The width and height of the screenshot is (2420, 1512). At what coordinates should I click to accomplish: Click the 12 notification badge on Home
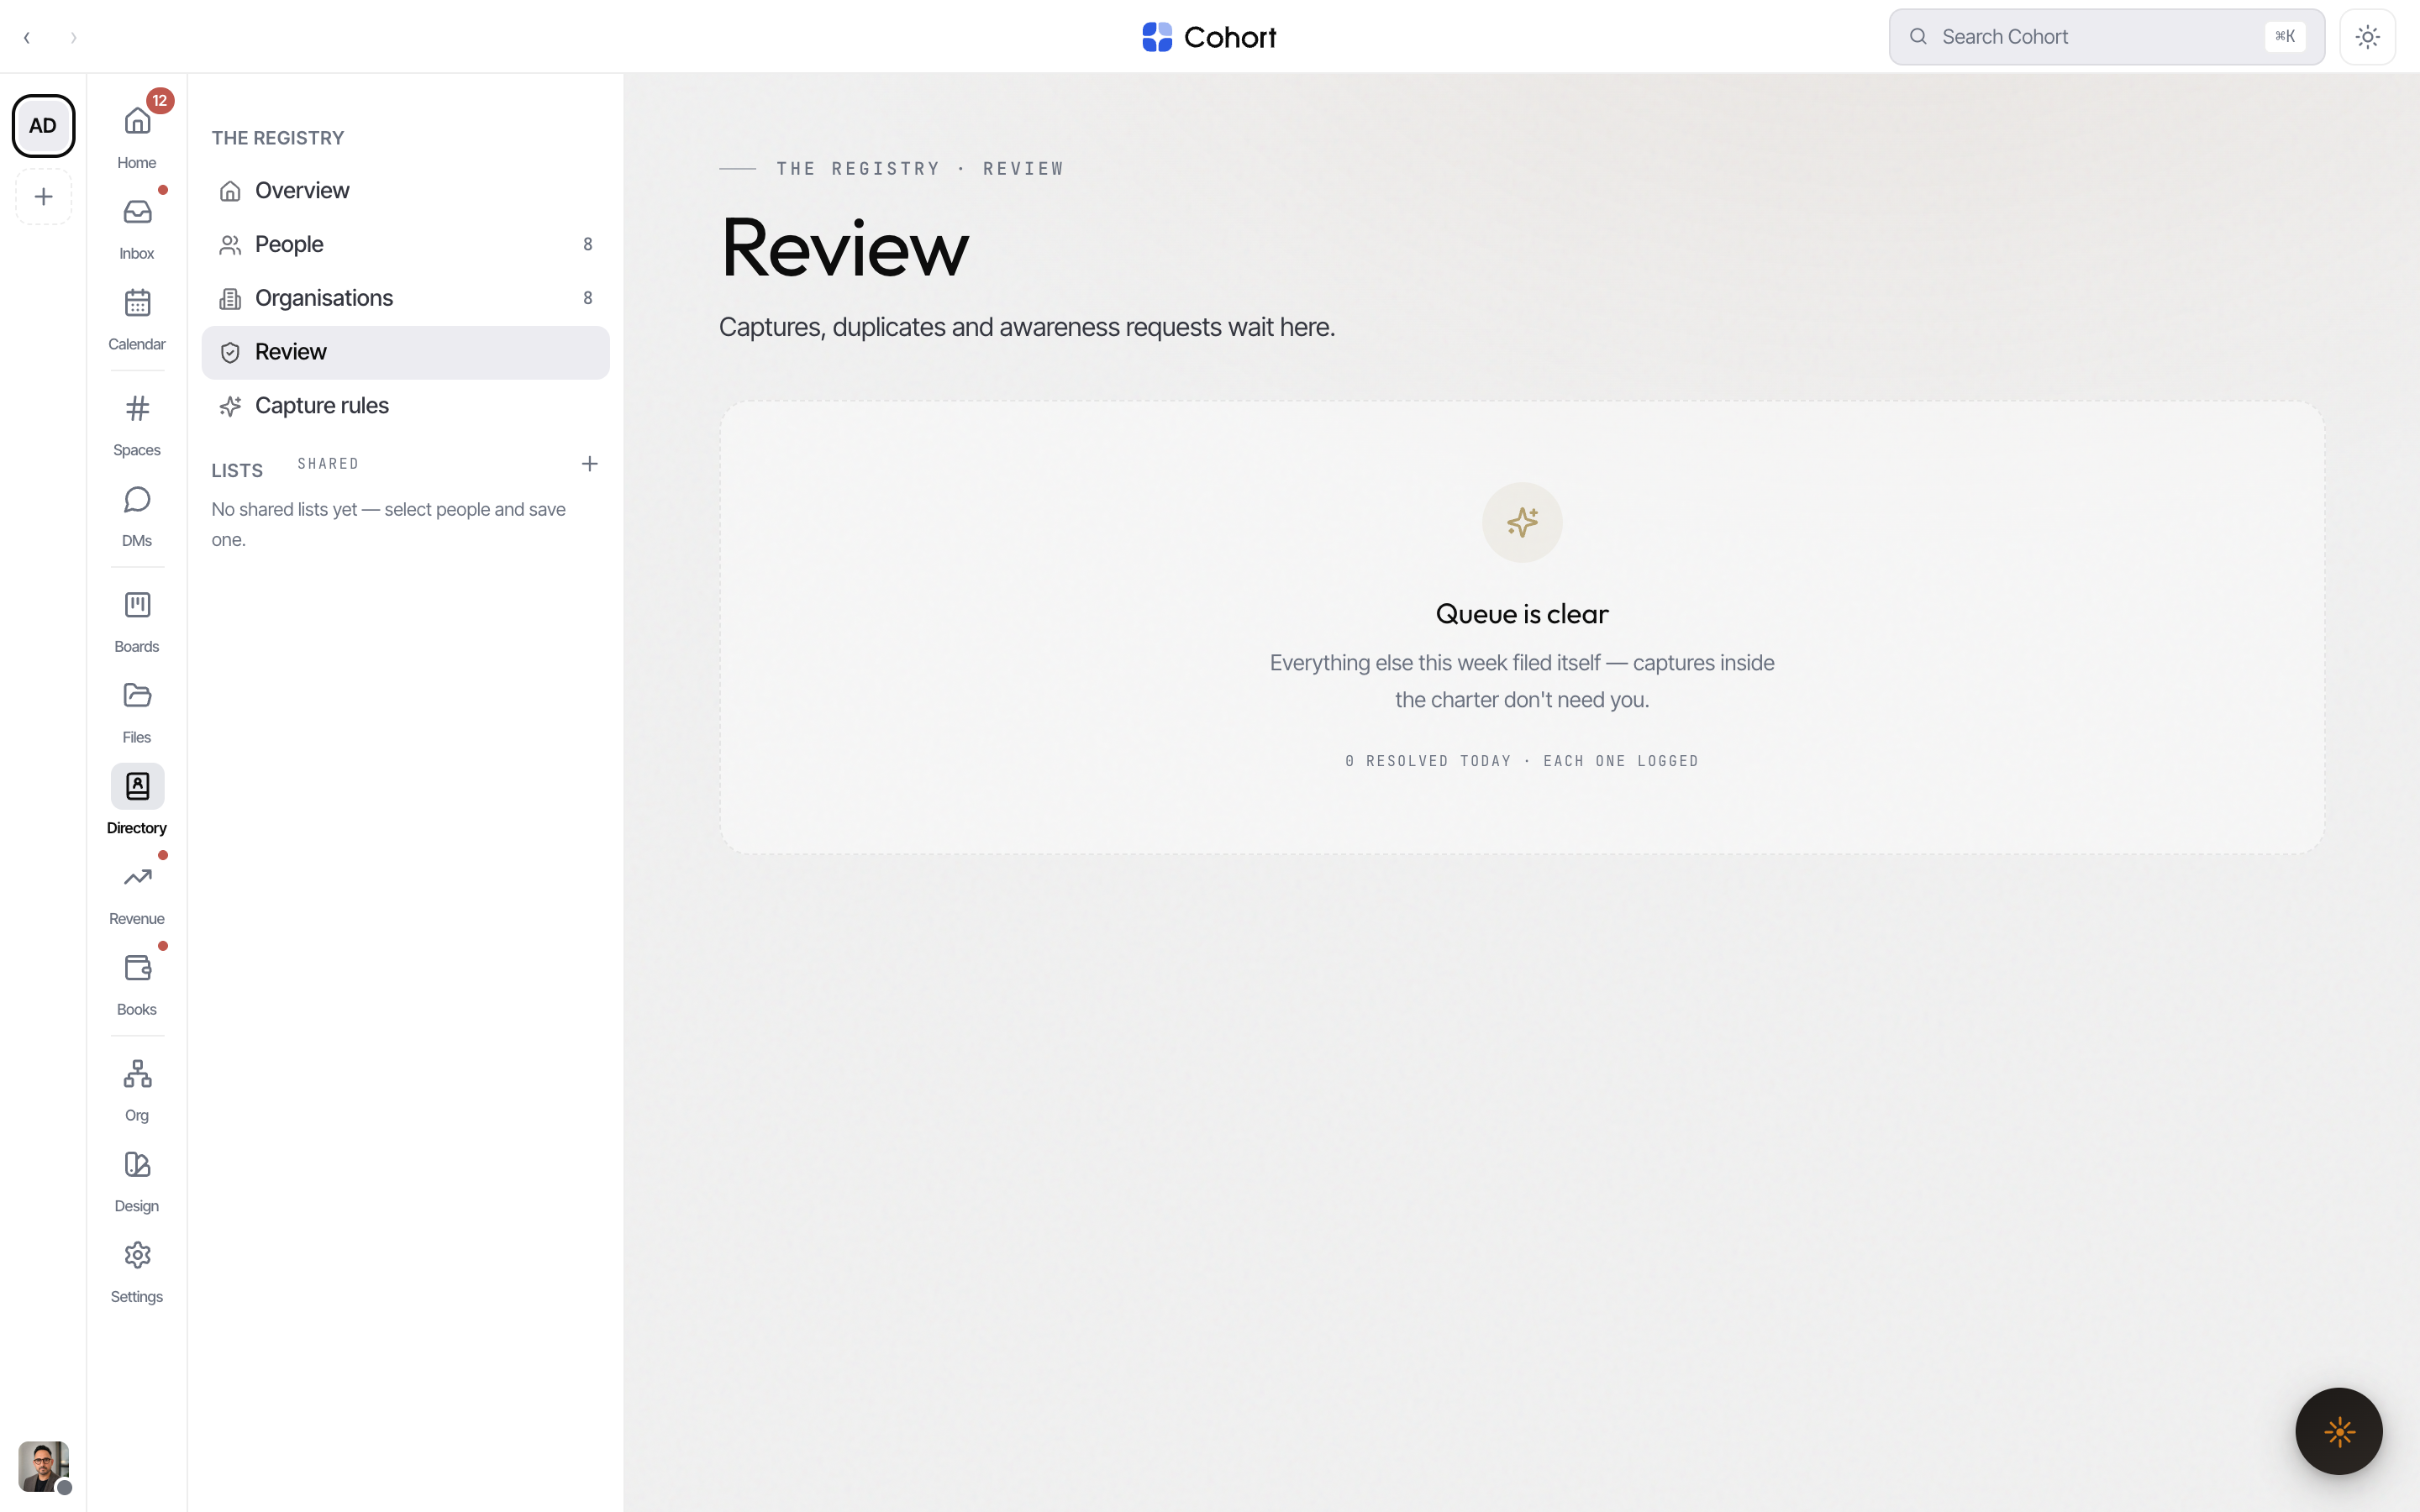(160, 101)
